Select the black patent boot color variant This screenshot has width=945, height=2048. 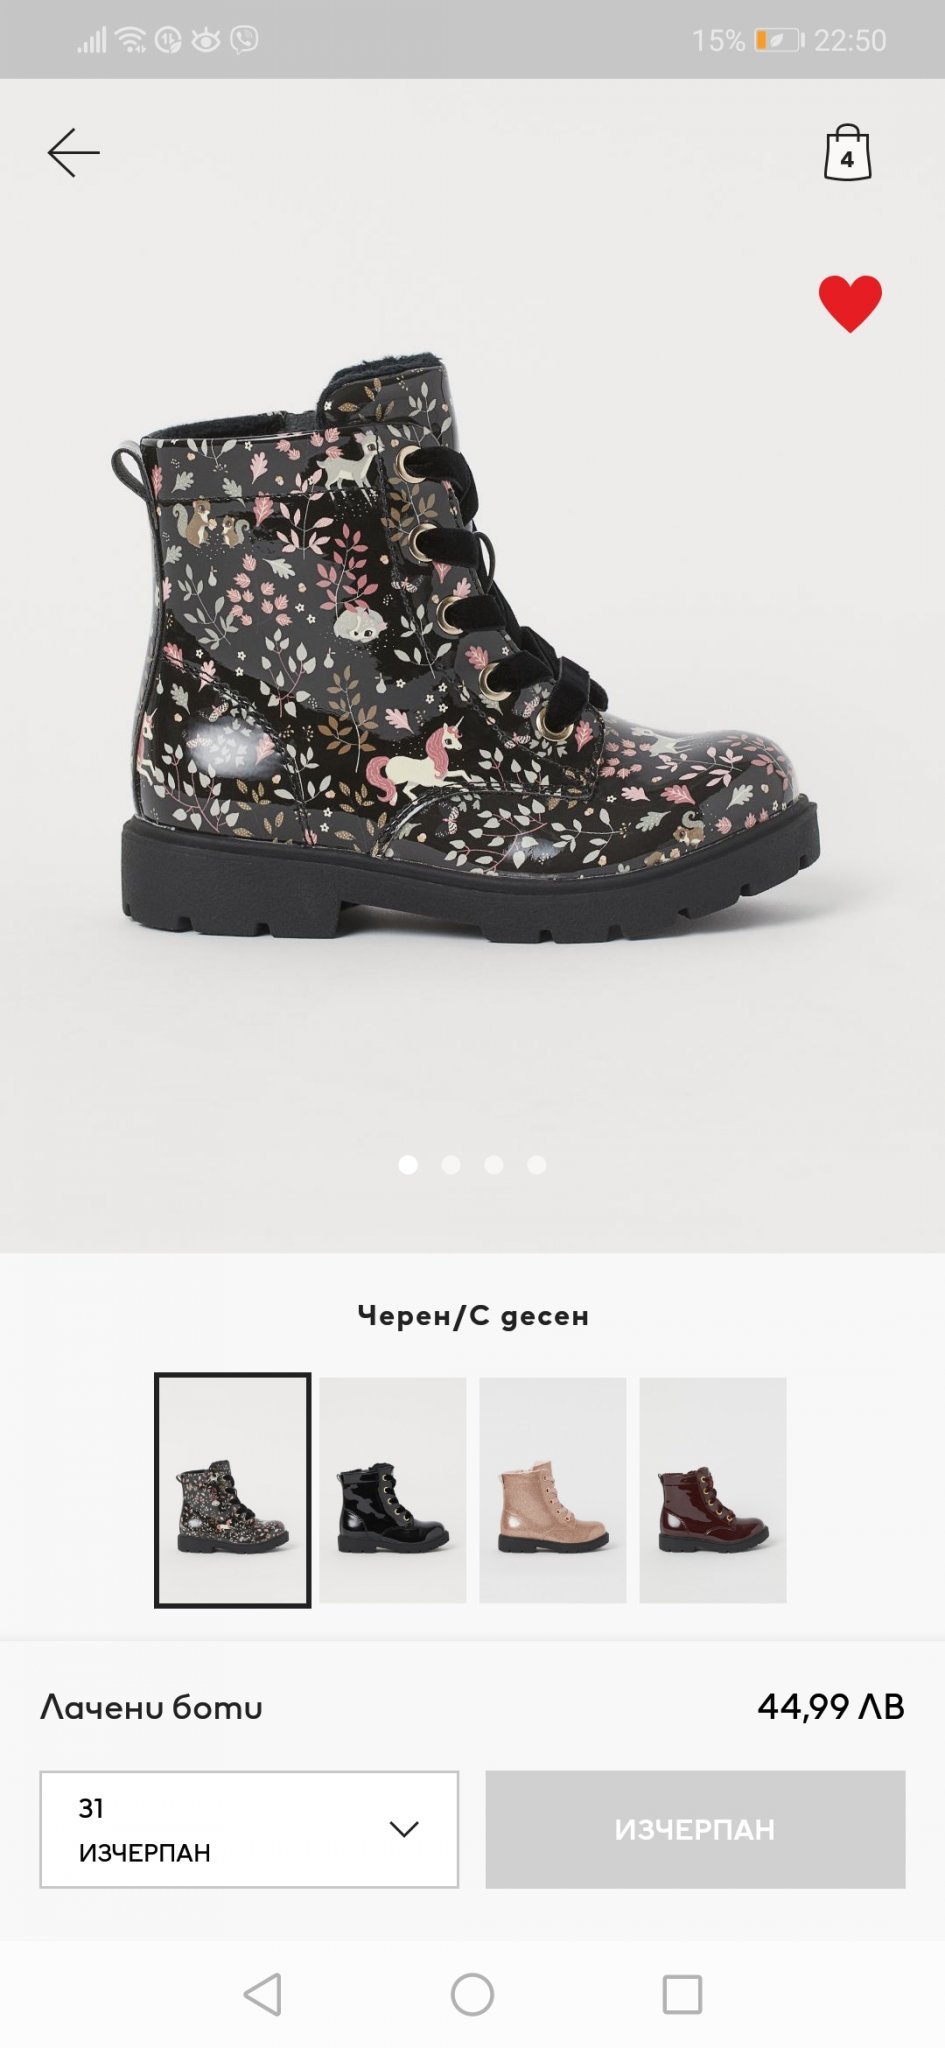[x=393, y=1490]
